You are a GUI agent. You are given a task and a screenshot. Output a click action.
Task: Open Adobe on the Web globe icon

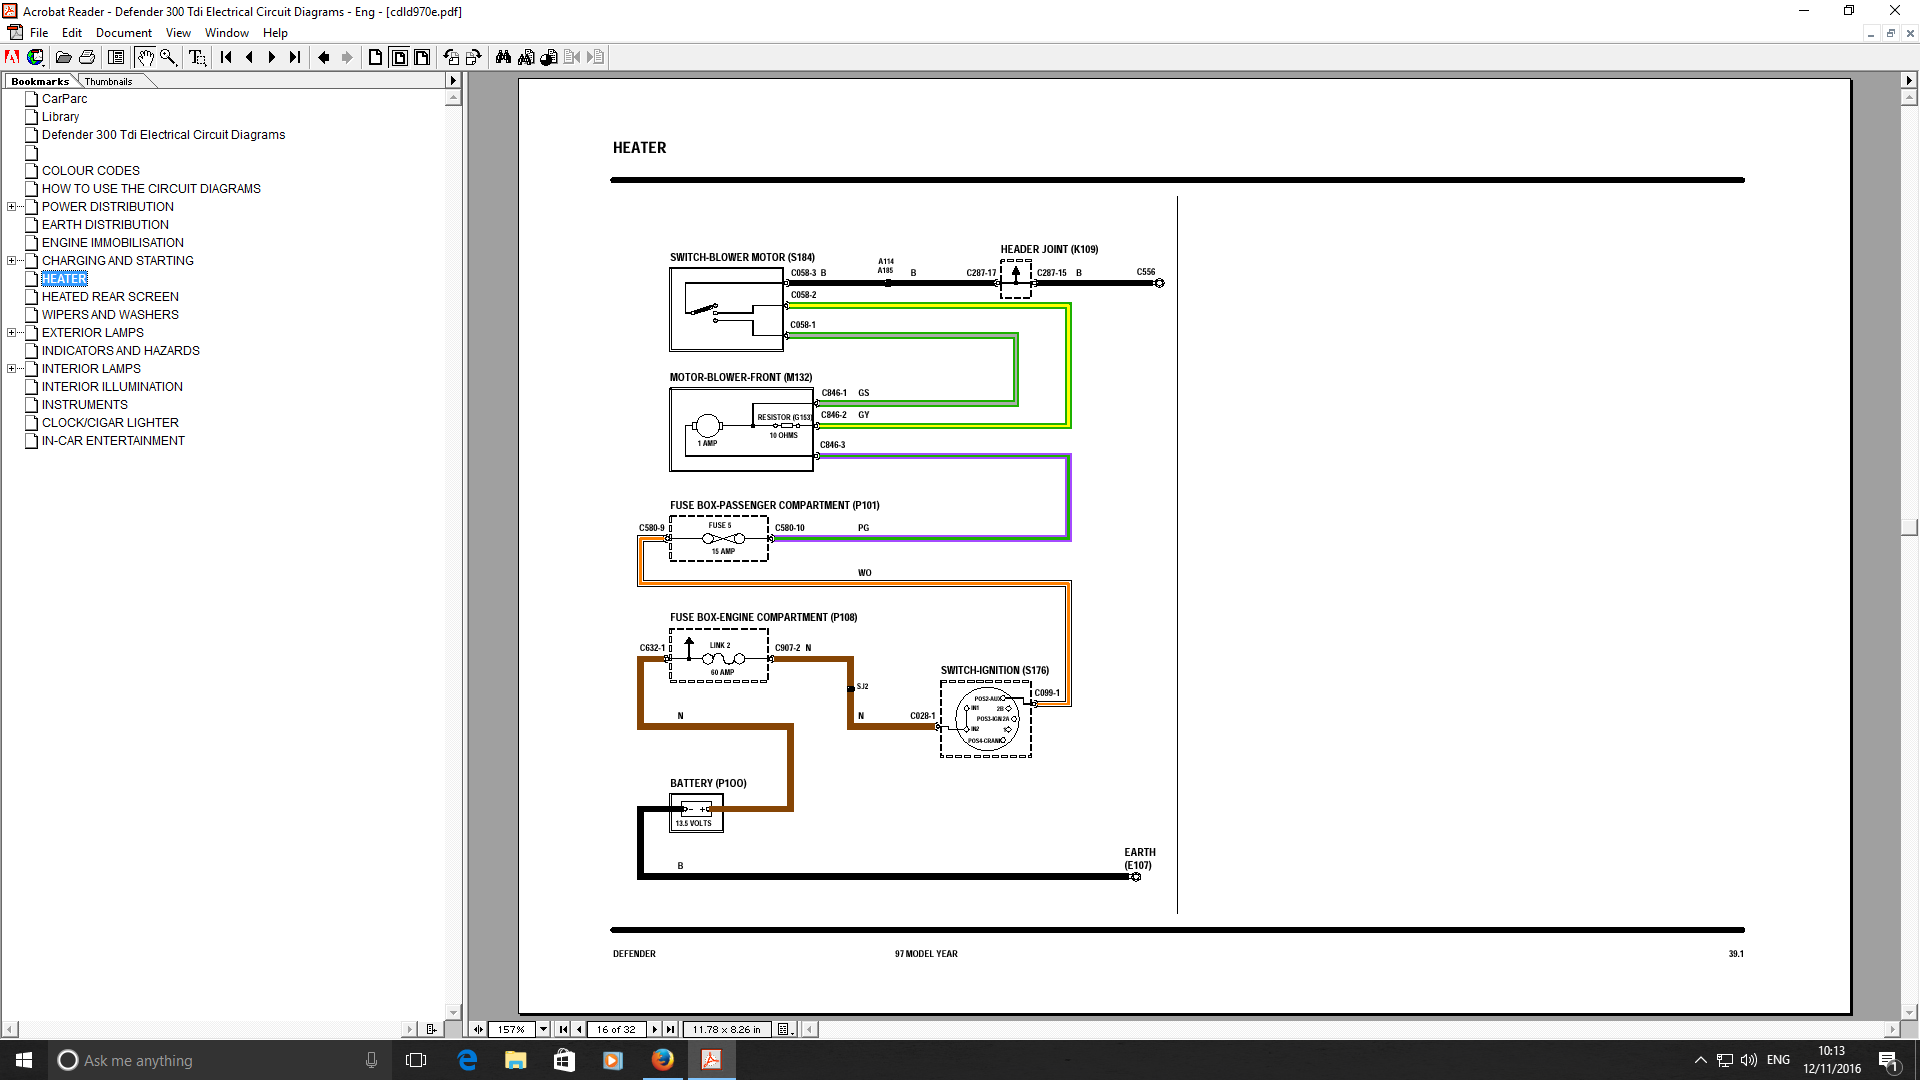[36, 57]
